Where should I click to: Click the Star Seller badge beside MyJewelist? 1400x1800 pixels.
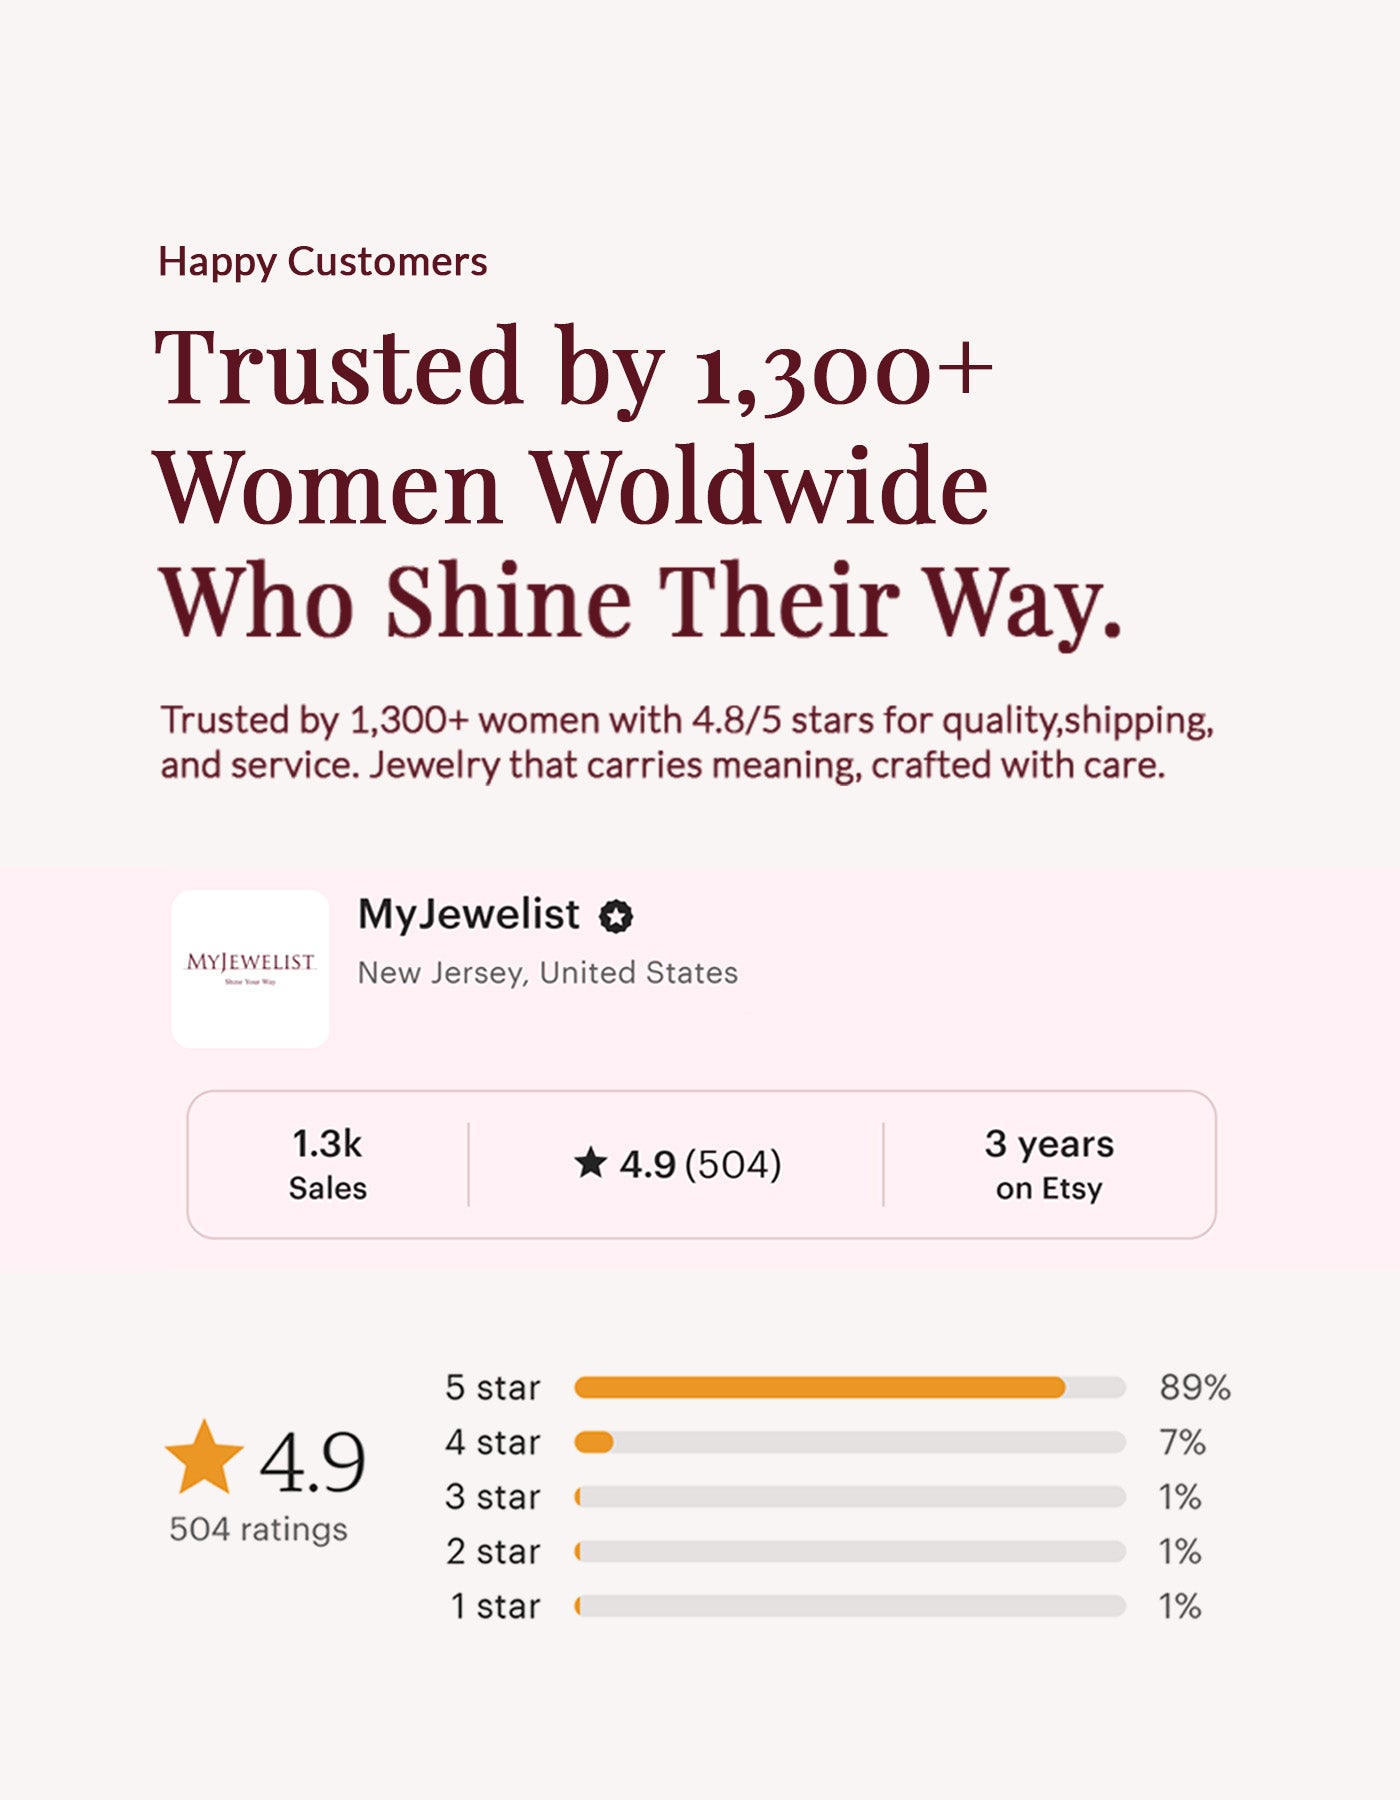tap(616, 916)
